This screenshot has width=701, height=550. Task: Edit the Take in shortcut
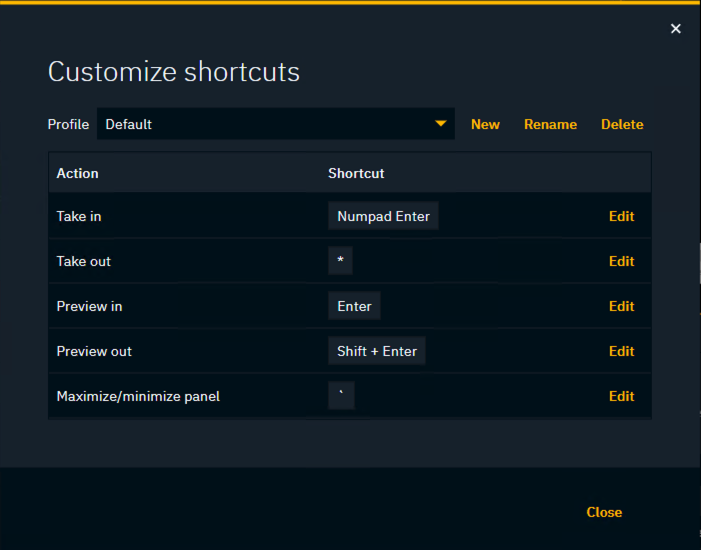click(621, 216)
